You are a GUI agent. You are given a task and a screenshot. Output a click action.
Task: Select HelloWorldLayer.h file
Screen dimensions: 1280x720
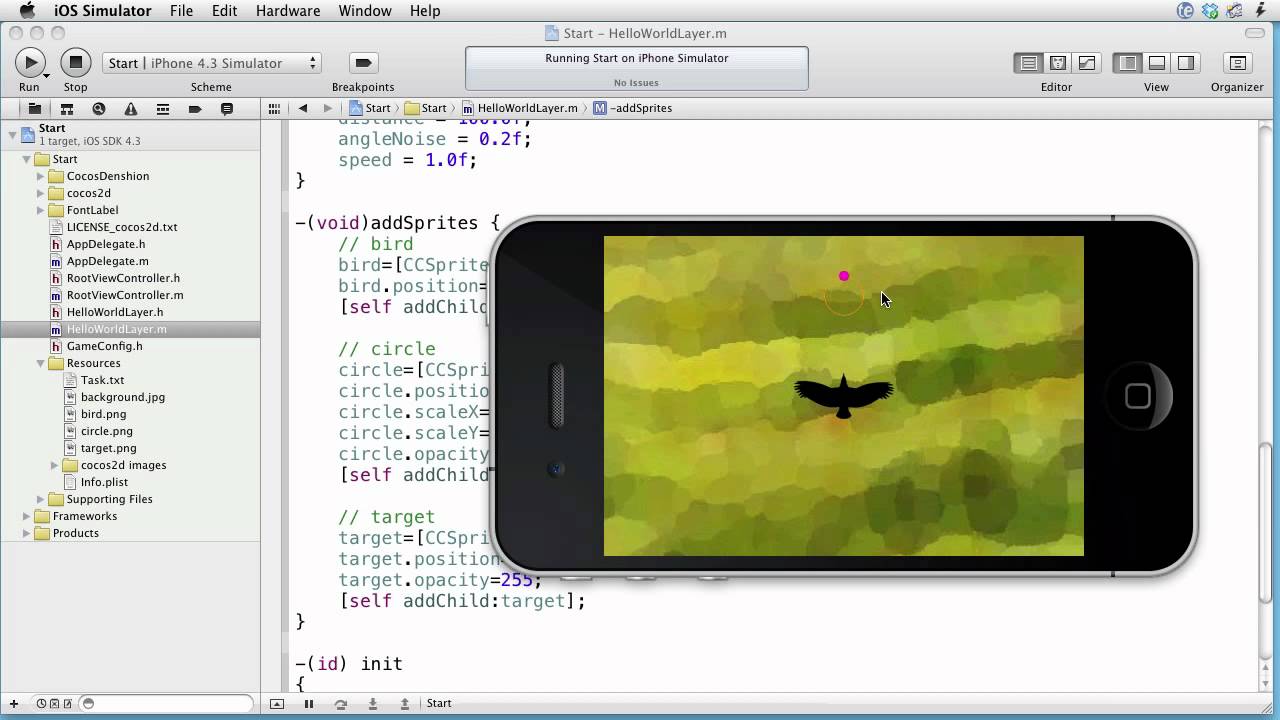coord(114,312)
